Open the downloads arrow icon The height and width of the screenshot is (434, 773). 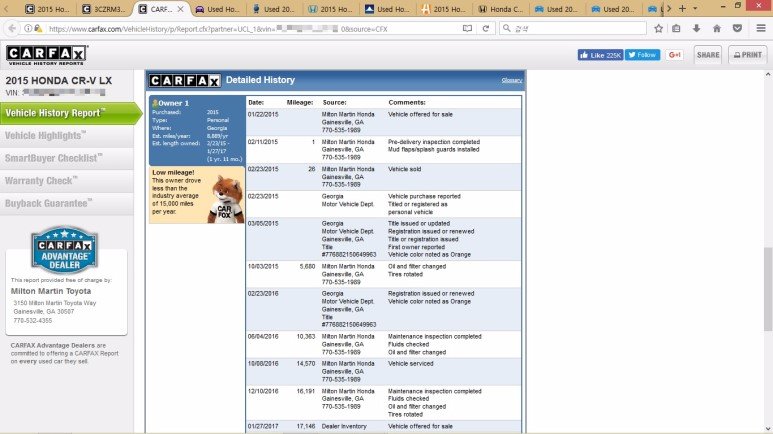click(696, 29)
